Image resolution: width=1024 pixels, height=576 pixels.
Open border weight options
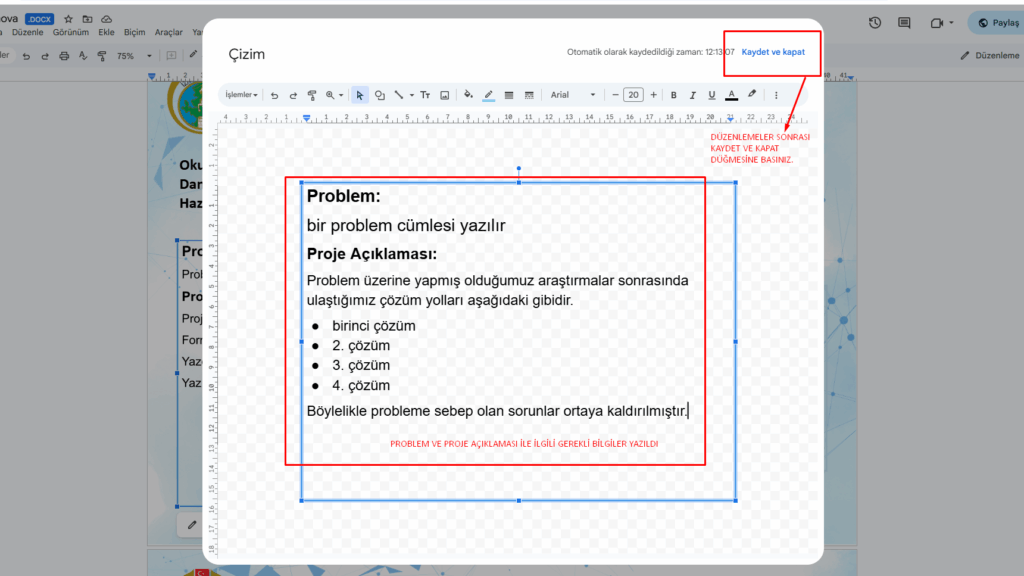pos(509,95)
